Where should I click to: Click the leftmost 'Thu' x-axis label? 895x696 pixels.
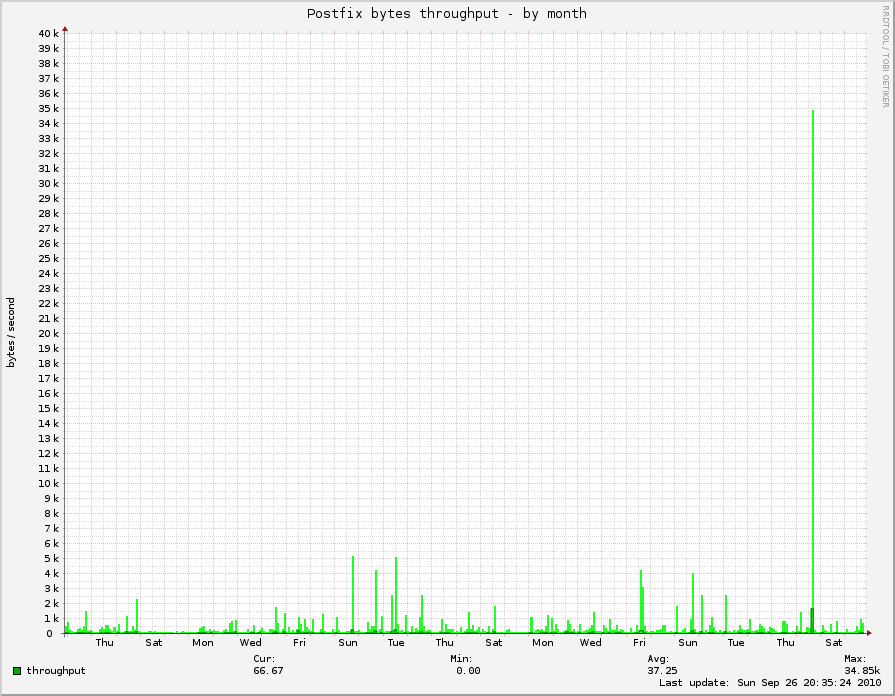pos(105,642)
